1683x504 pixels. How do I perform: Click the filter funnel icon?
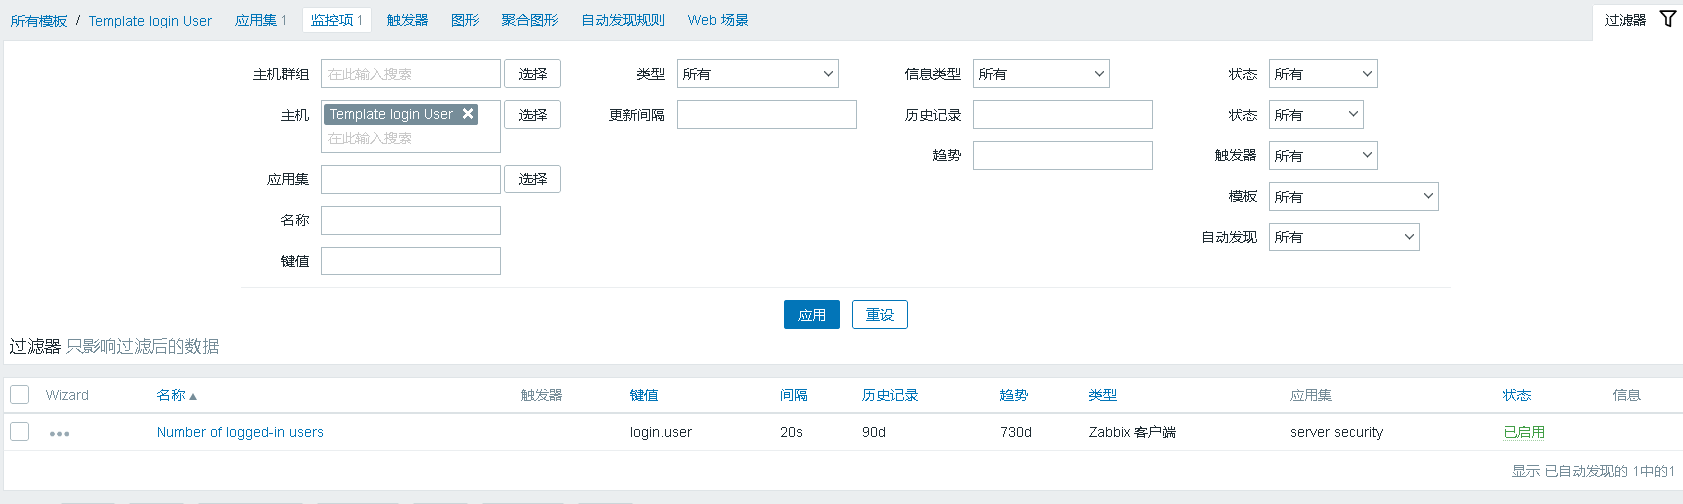click(x=1667, y=19)
